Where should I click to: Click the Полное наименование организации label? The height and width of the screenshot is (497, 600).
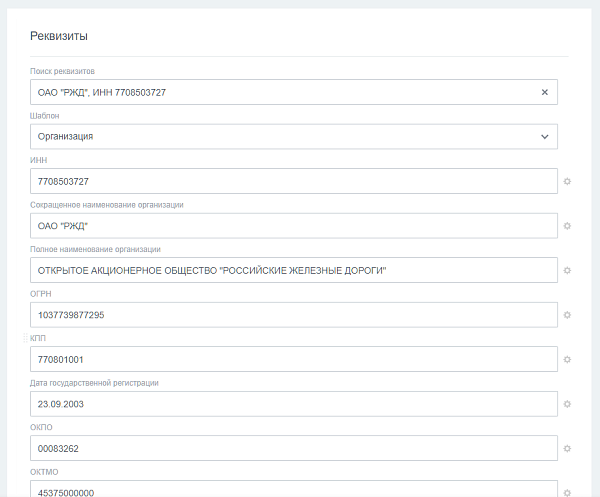click(x=95, y=249)
